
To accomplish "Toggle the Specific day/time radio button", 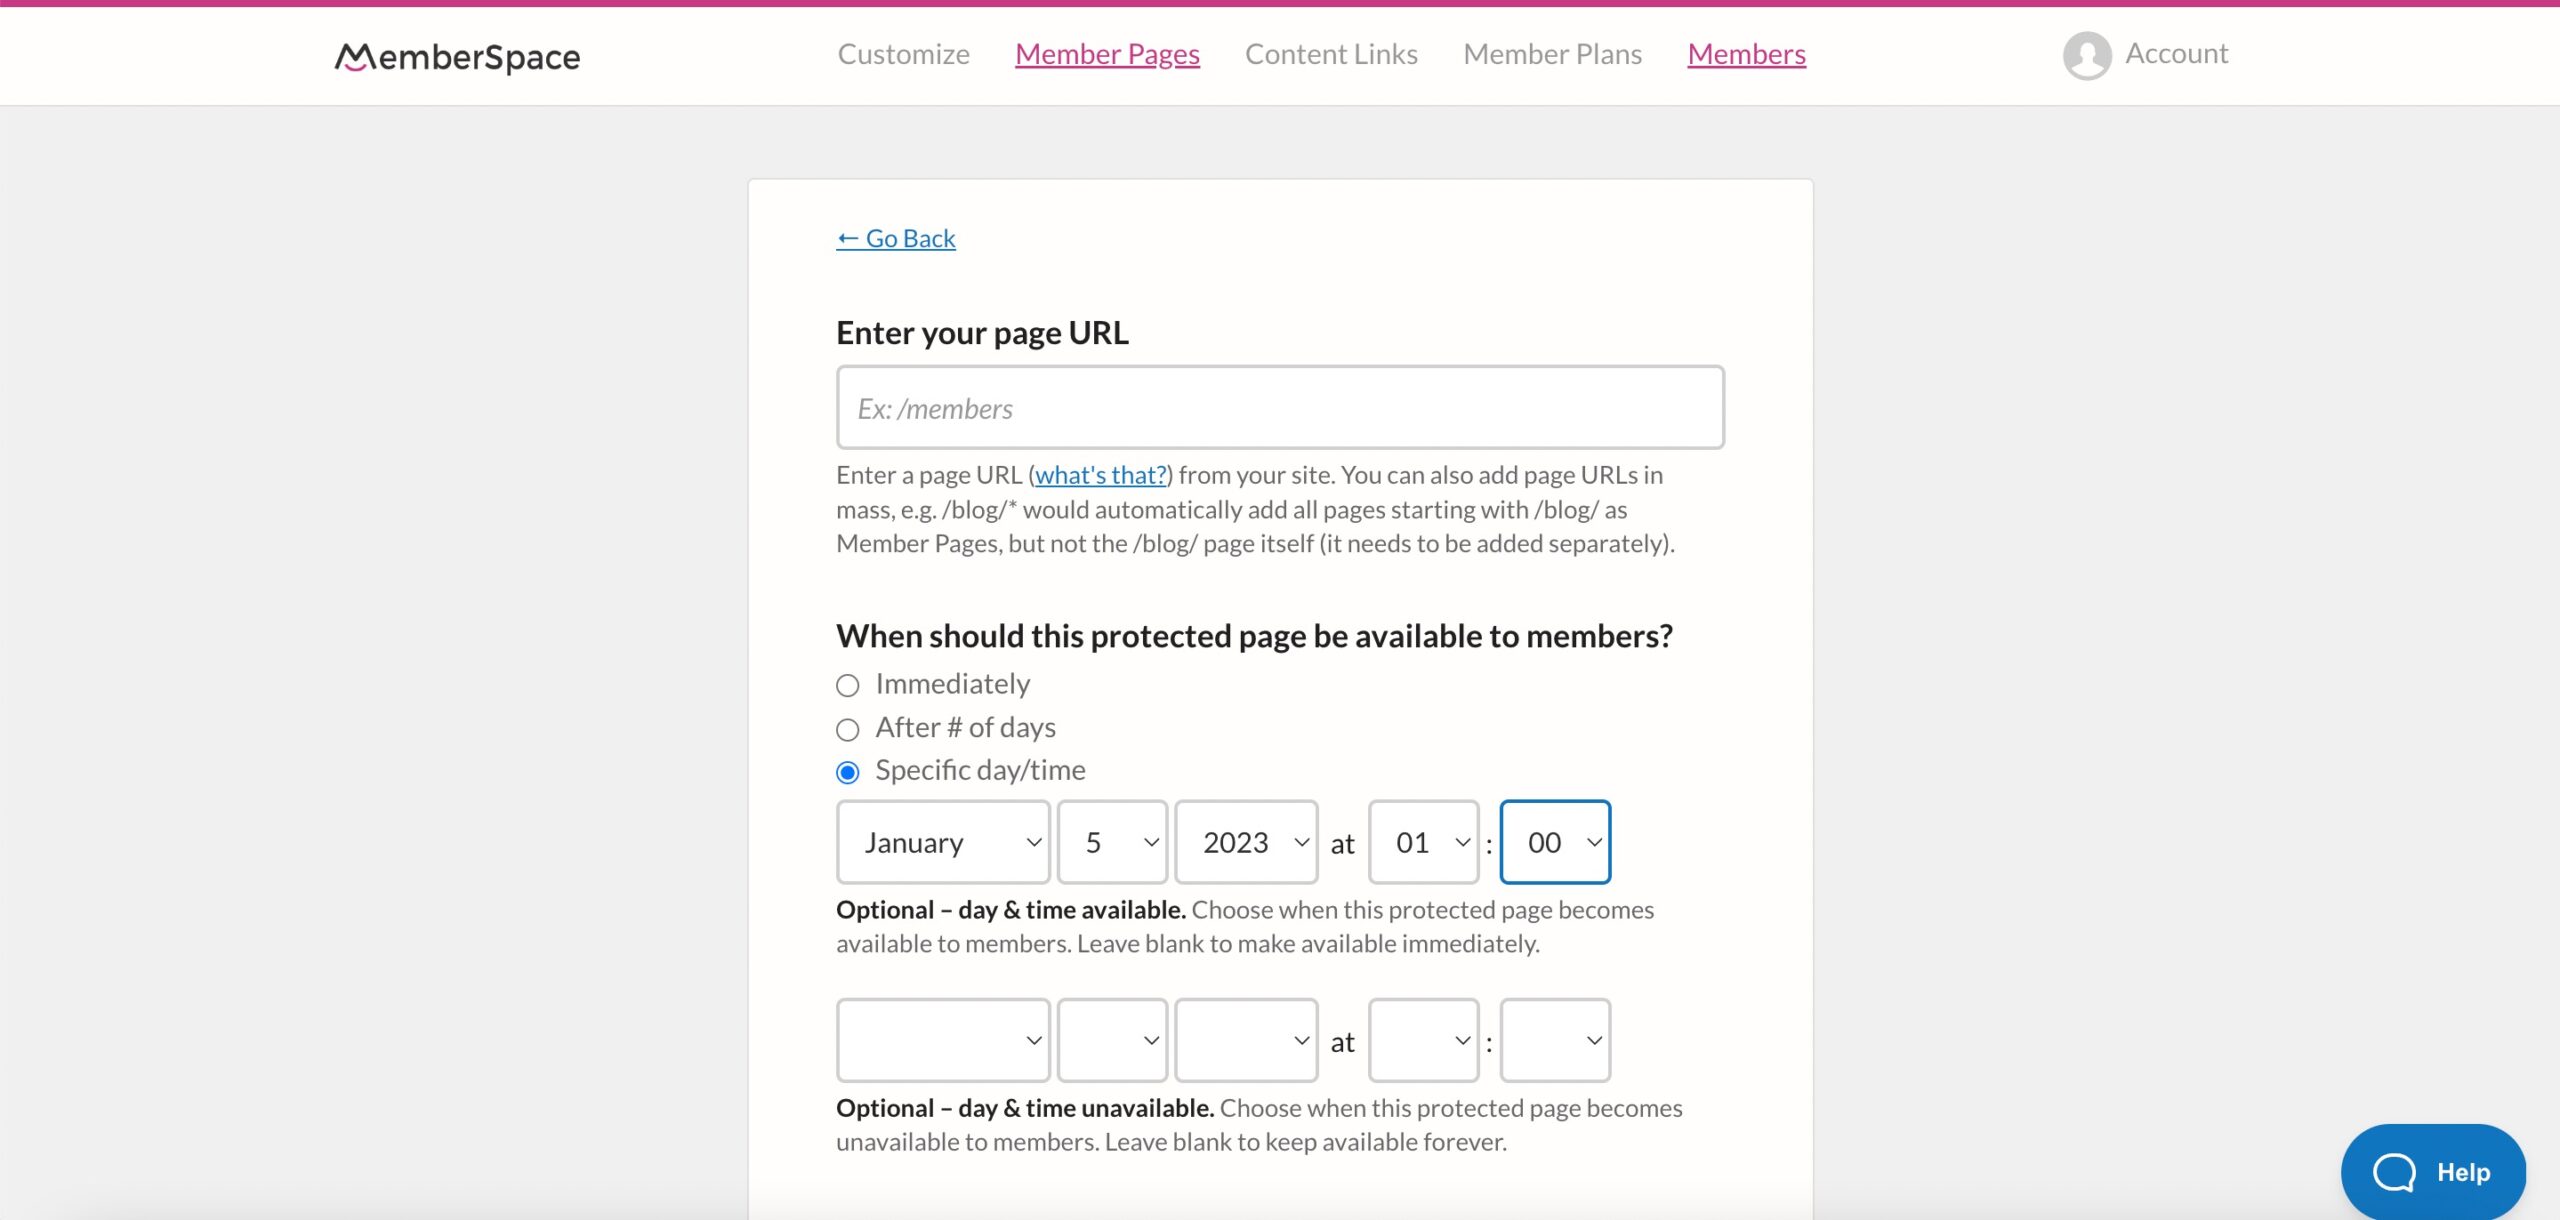I will (x=846, y=771).
